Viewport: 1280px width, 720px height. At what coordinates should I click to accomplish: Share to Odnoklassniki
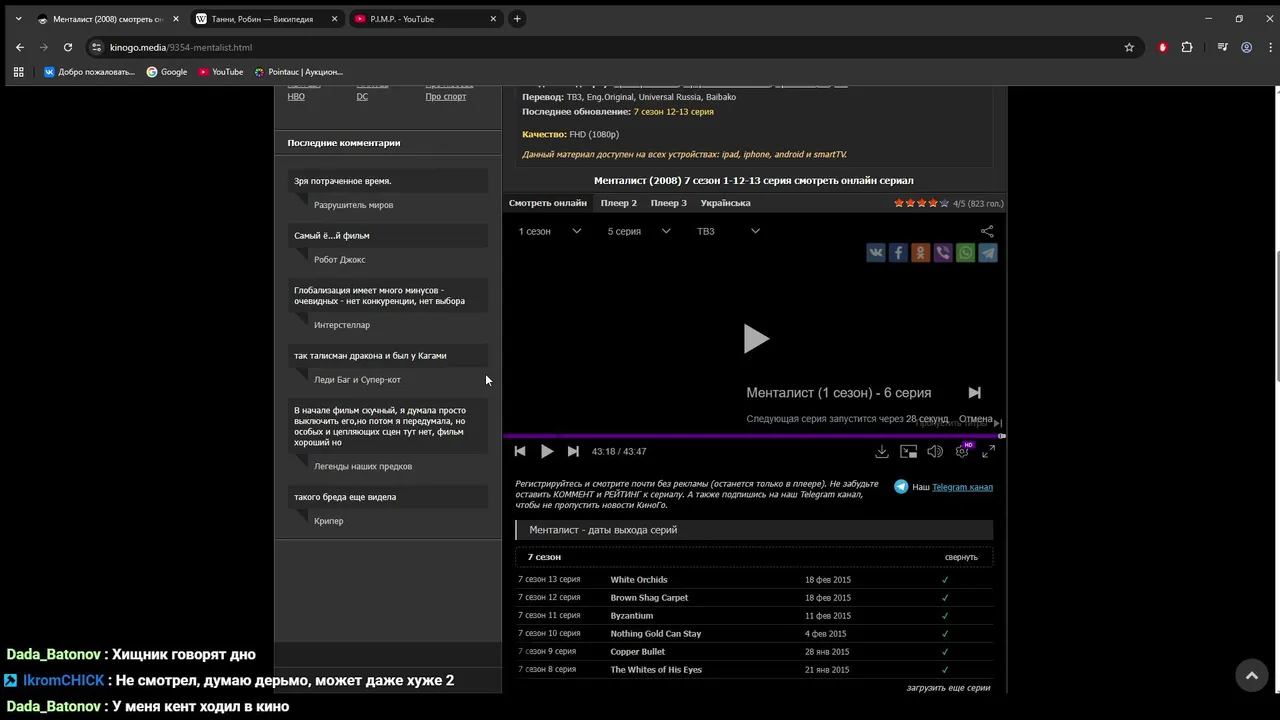point(920,253)
